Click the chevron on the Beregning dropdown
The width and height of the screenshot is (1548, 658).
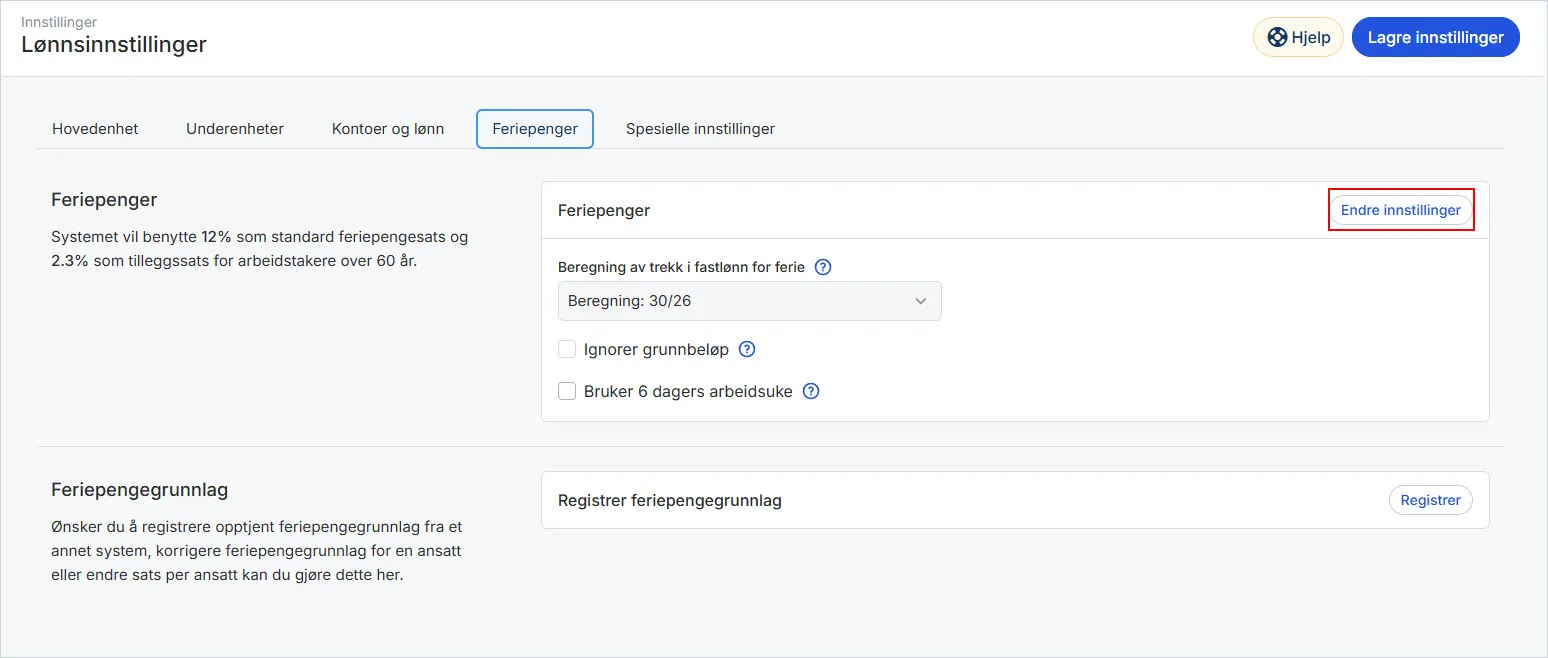[x=920, y=300]
